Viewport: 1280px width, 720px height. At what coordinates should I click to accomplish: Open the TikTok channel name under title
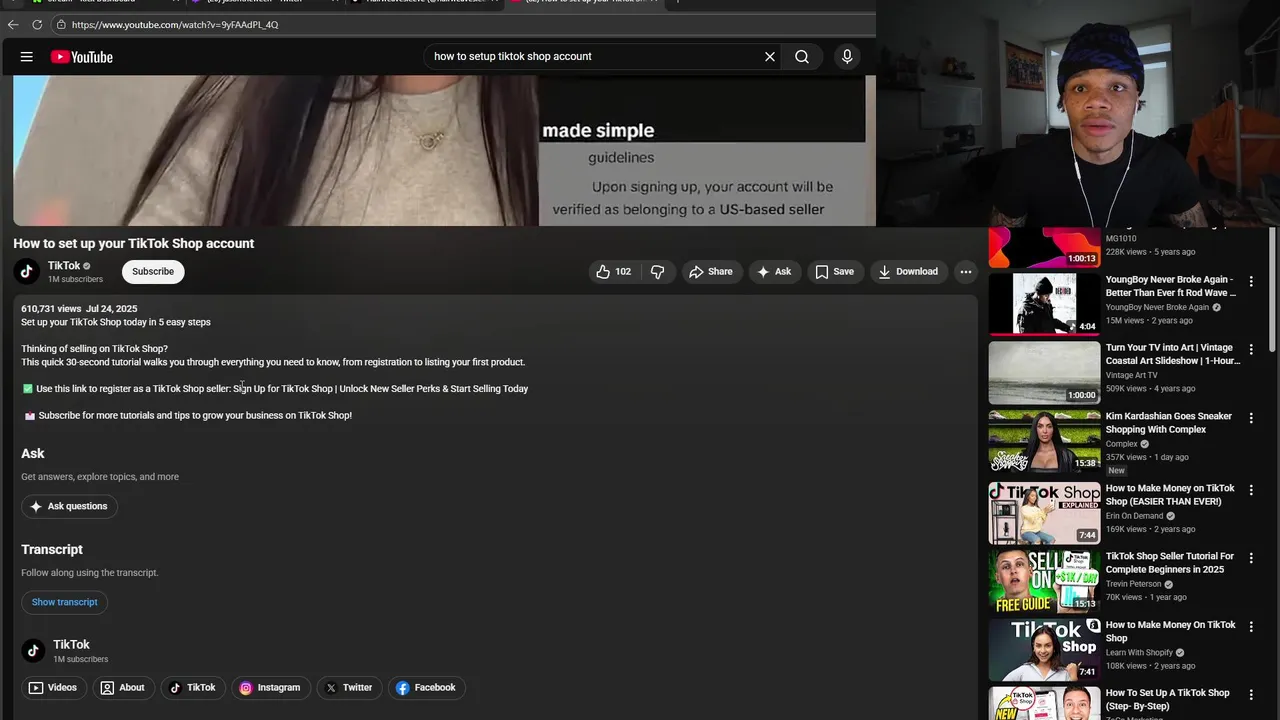point(64,266)
